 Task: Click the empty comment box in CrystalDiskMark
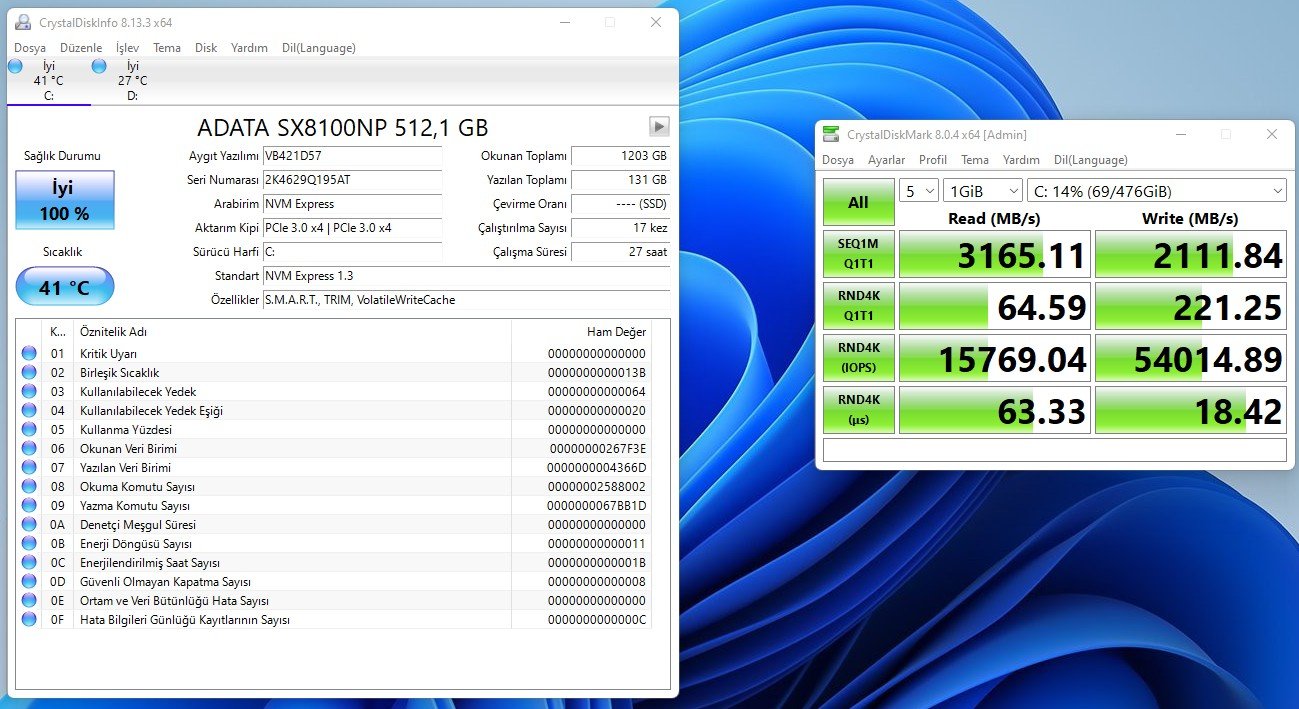(x=1054, y=450)
